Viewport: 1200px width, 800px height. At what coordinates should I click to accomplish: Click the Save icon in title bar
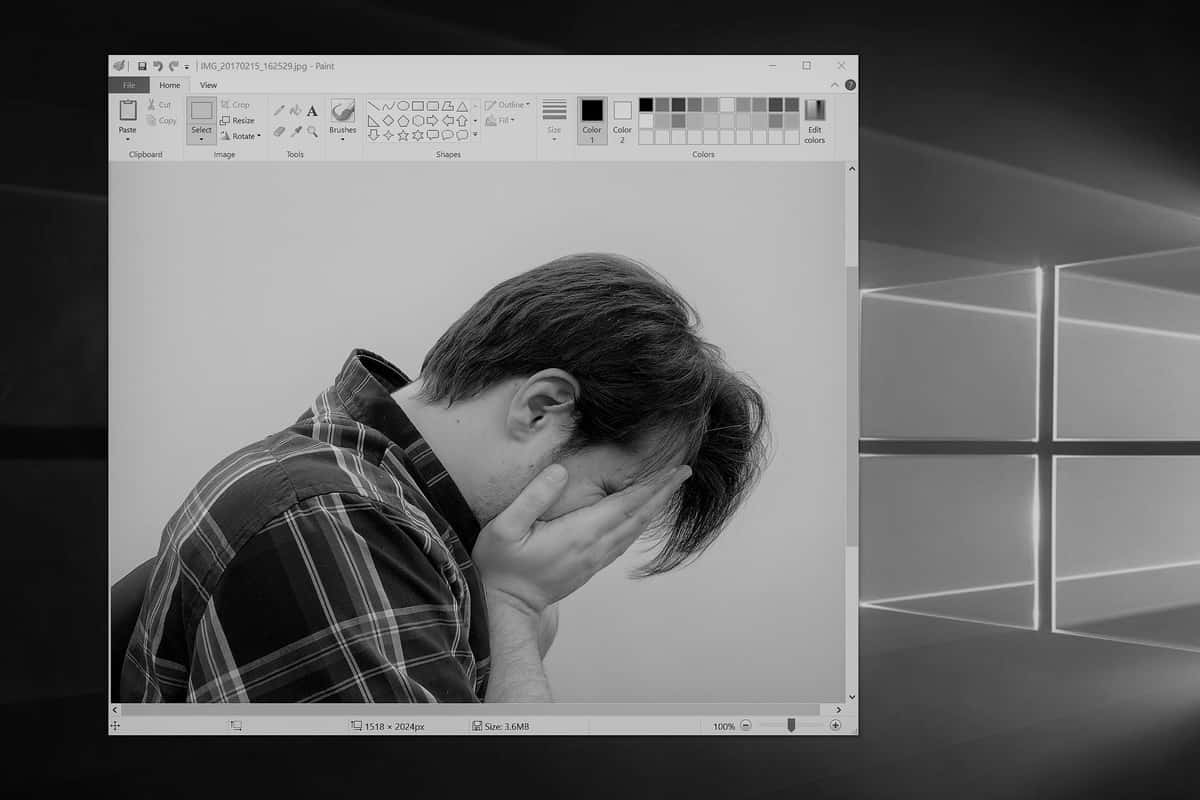(x=143, y=66)
